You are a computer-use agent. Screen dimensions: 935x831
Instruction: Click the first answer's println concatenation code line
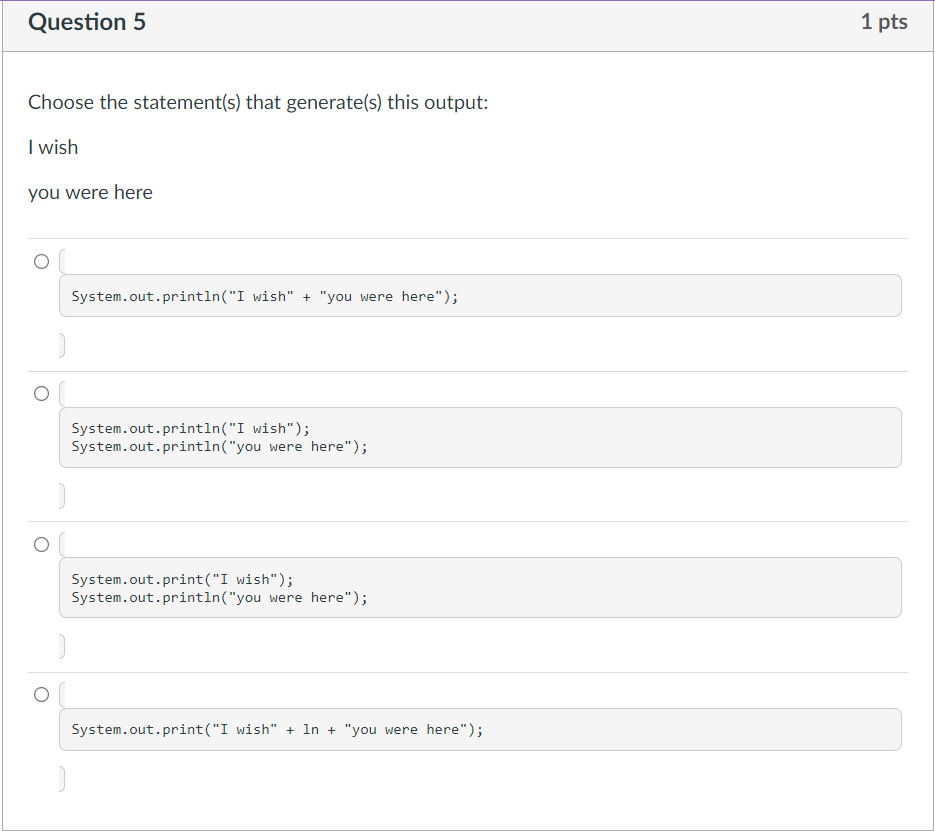[265, 297]
